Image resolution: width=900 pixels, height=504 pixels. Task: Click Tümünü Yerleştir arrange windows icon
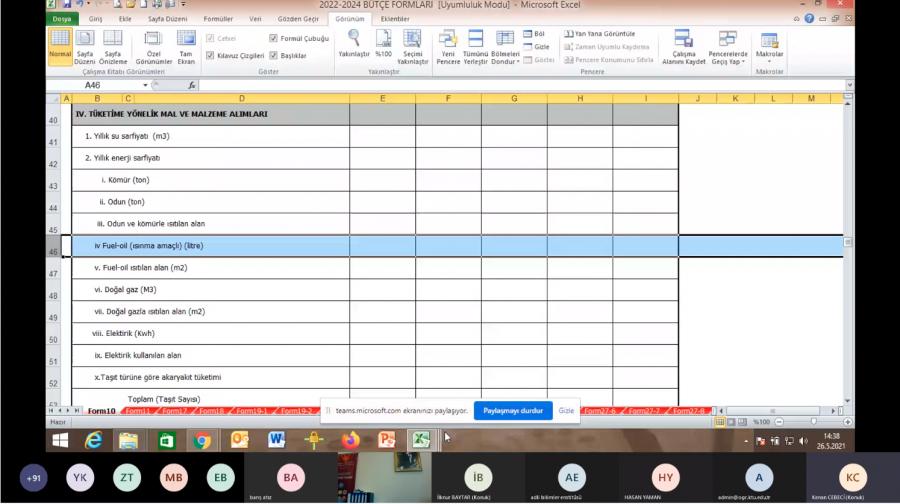tap(475, 46)
